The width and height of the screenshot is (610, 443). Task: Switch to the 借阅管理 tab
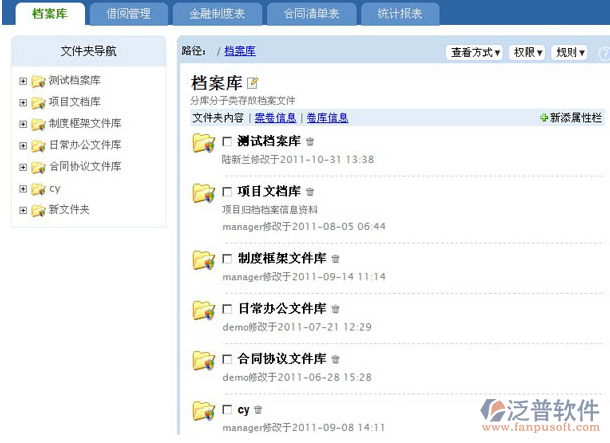click(129, 14)
